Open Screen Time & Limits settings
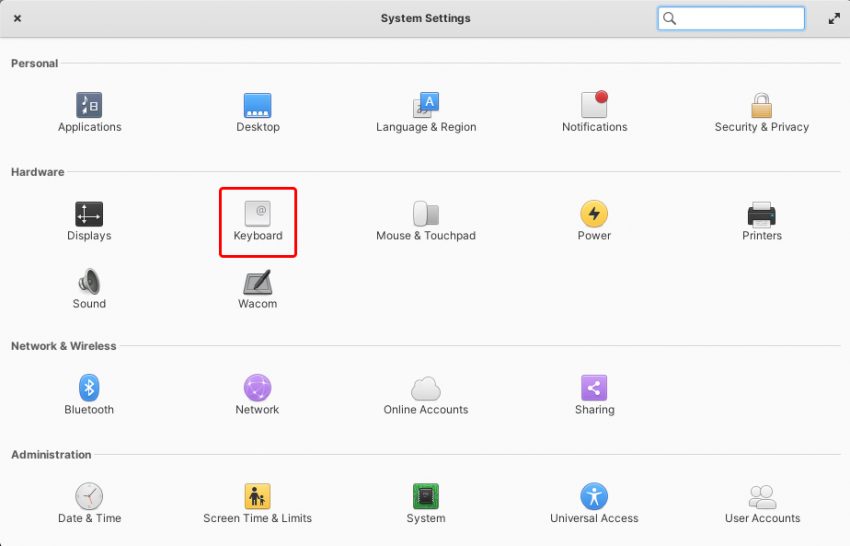The height and width of the screenshot is (546, 850). pyautogui.click(x=258, y=497)
